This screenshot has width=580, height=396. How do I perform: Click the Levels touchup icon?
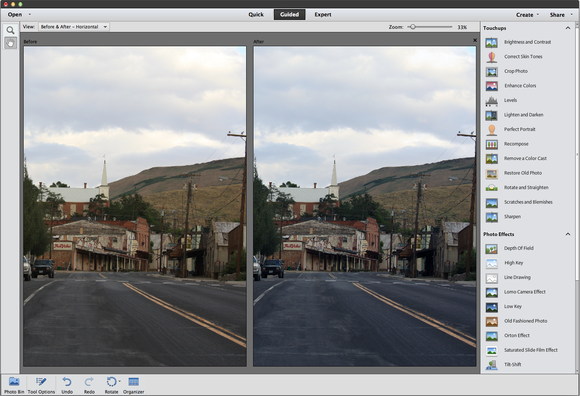pyautogui.click(x=492, y=100)
